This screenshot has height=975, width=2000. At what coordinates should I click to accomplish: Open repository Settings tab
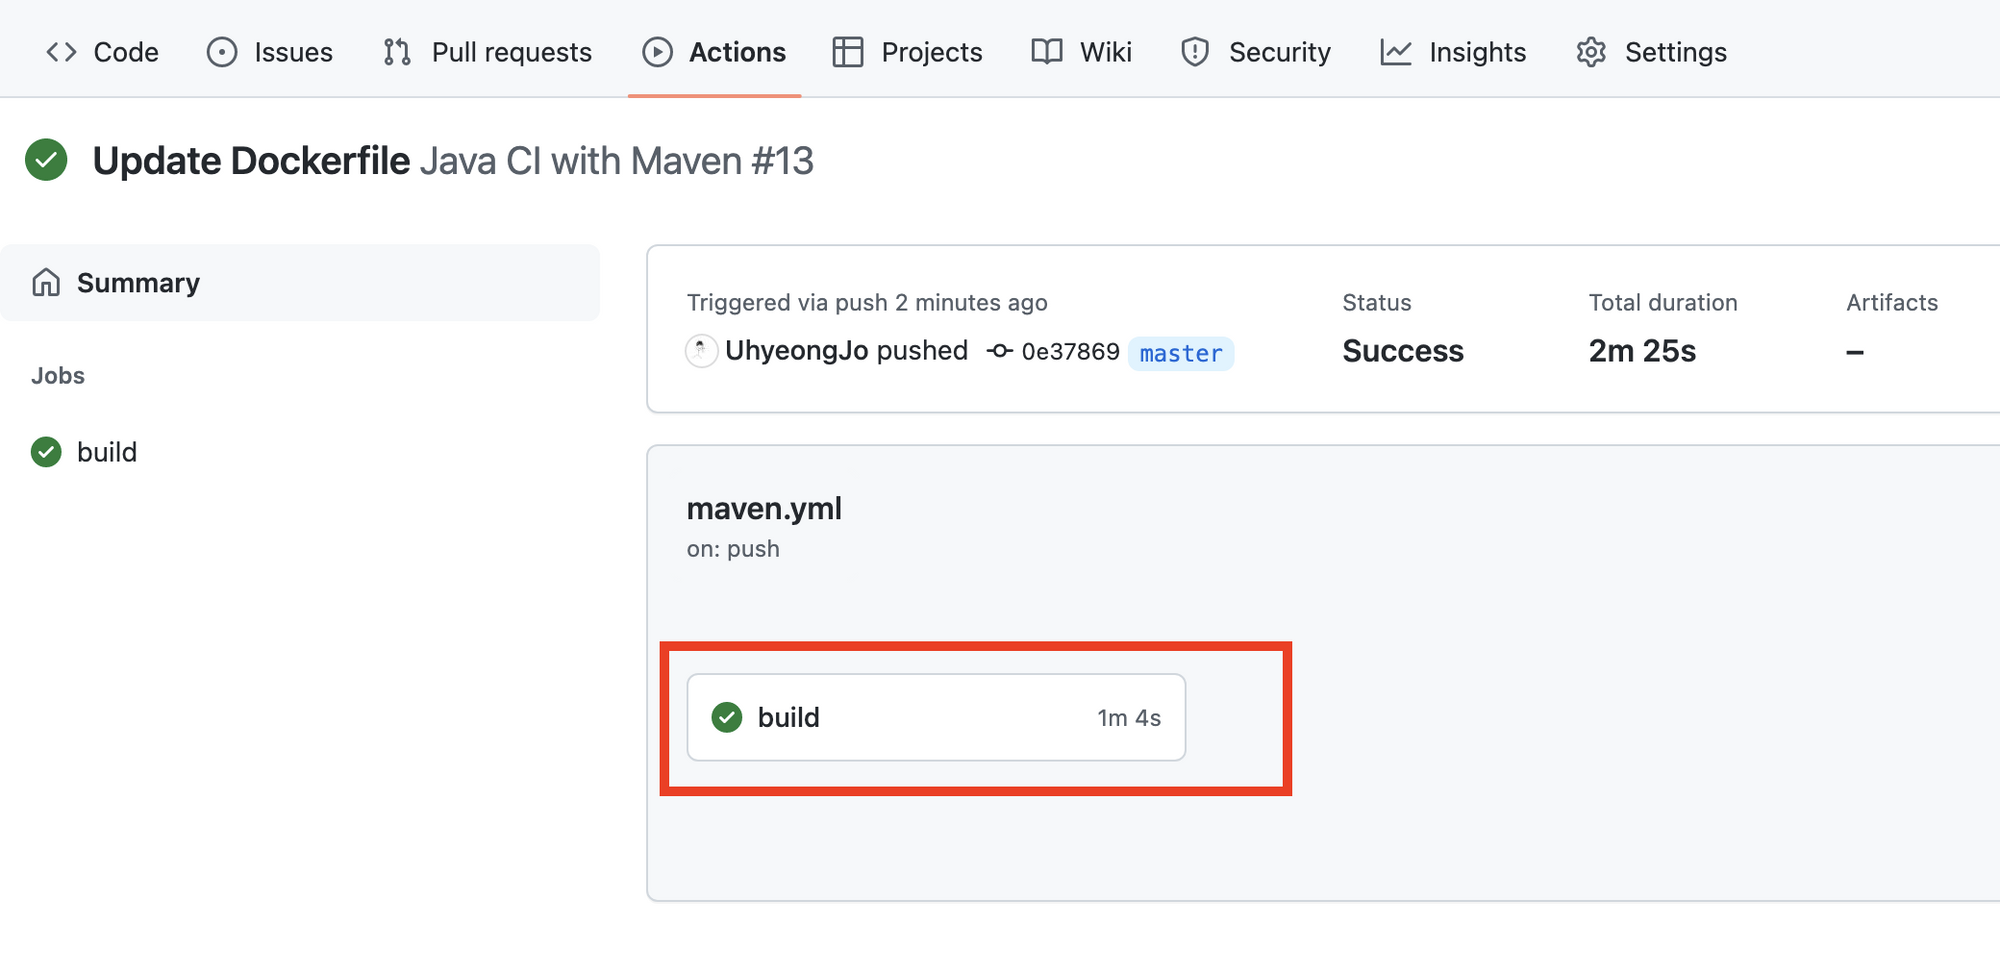pyautogui.click(x=1651, y=52)
